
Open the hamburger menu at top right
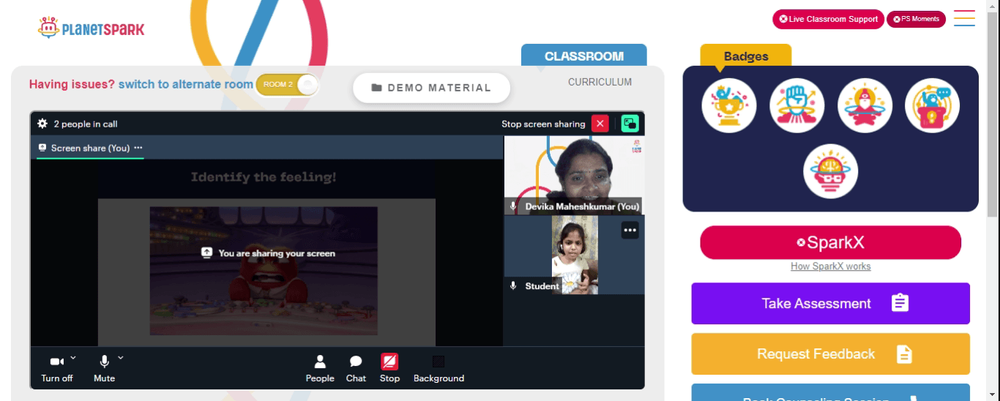point(964,18)
